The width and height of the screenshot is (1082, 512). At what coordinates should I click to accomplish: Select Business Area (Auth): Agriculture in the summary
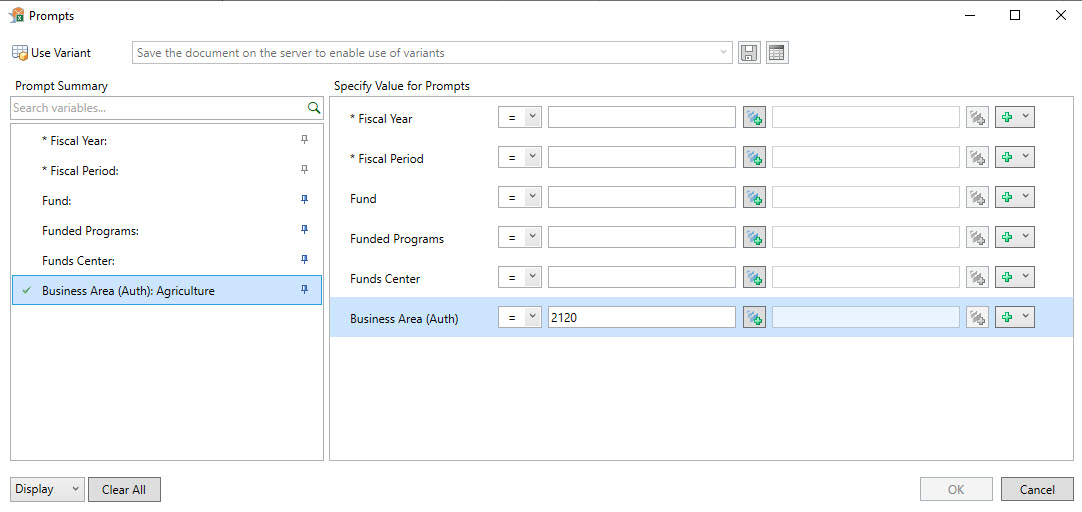[166, 291]
